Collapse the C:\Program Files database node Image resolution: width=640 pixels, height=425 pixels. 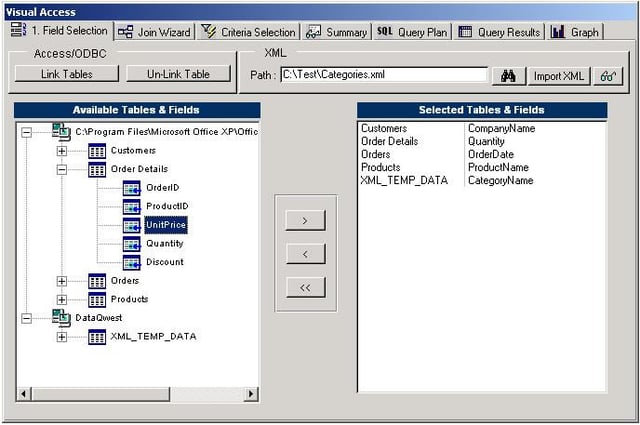click(27, 132)
